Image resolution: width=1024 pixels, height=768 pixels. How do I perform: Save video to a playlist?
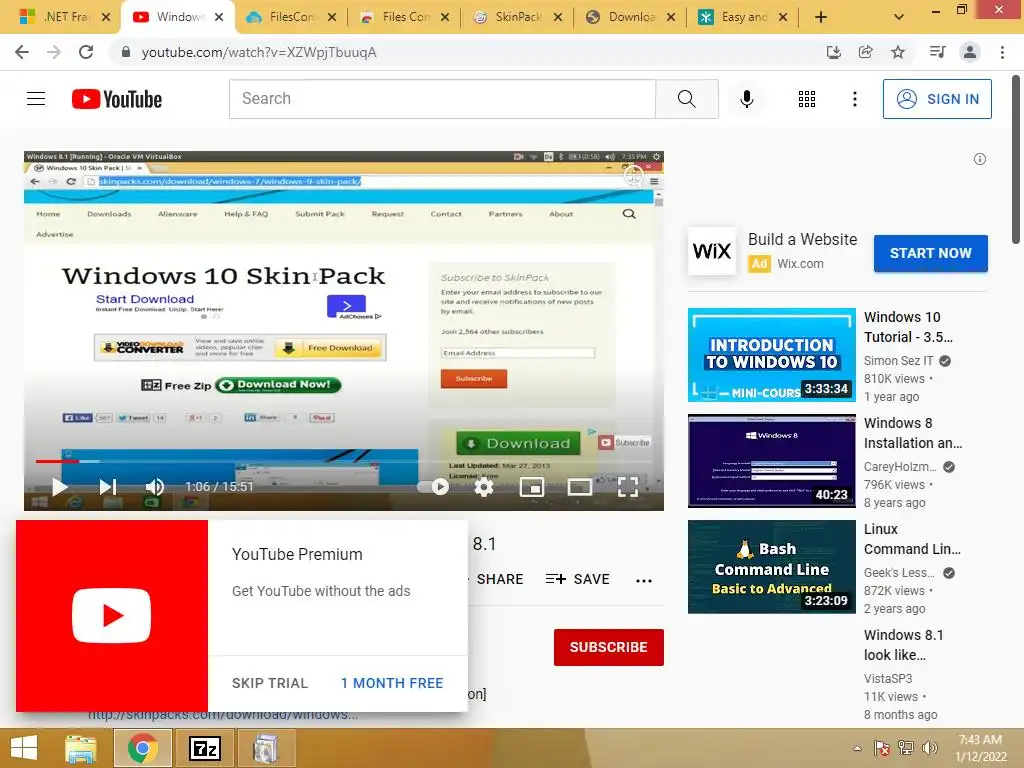click(577, 579)
